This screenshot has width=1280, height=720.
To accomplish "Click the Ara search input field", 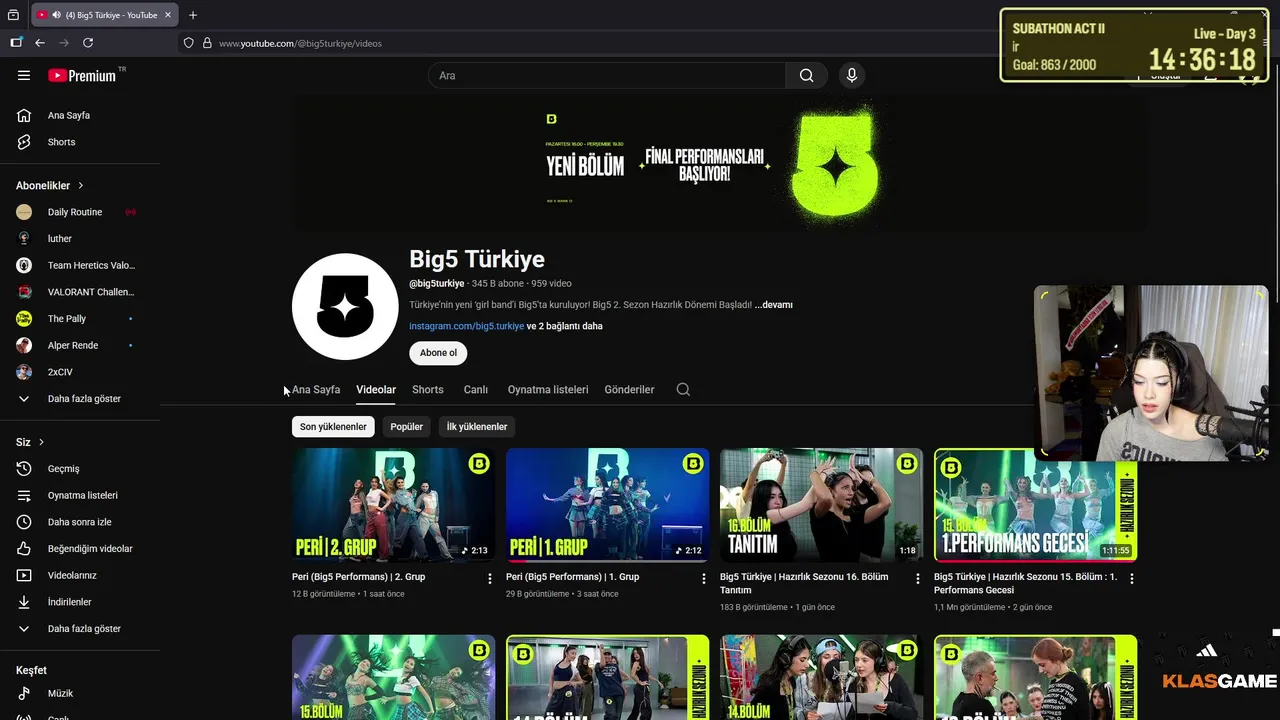I will point(607,75).
